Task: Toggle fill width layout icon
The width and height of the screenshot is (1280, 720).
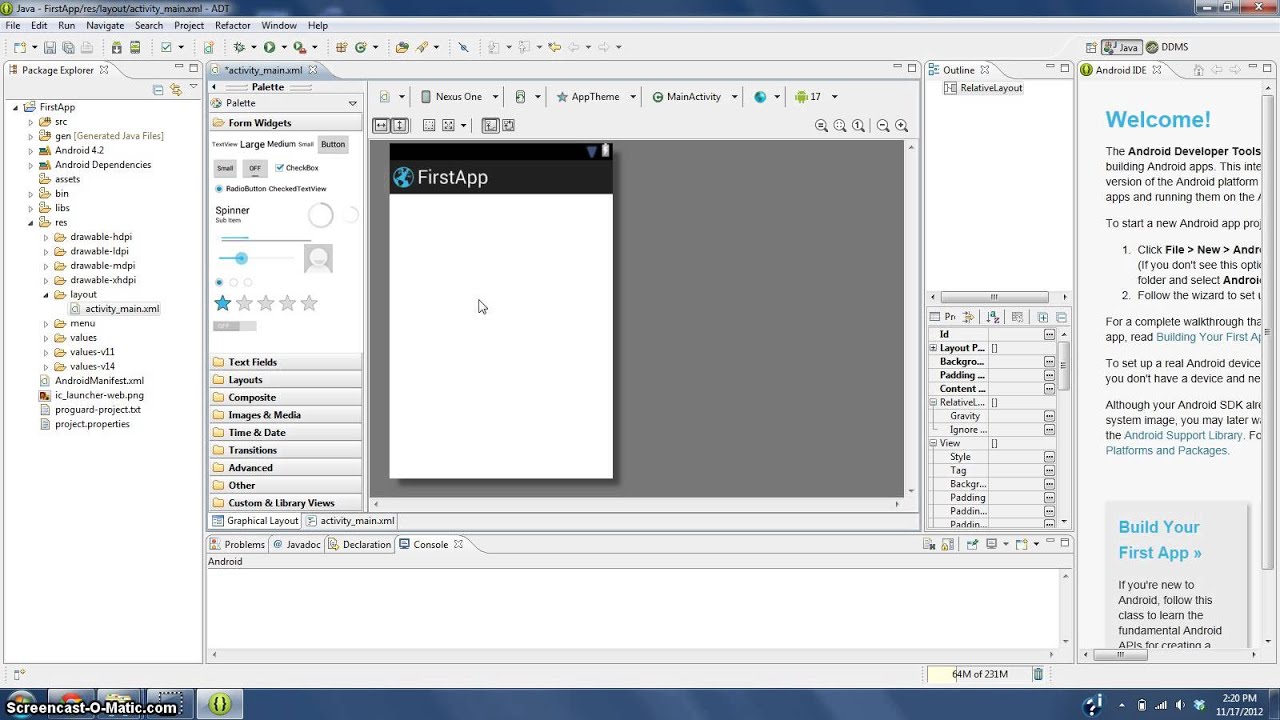Action: tap(381, 125)
